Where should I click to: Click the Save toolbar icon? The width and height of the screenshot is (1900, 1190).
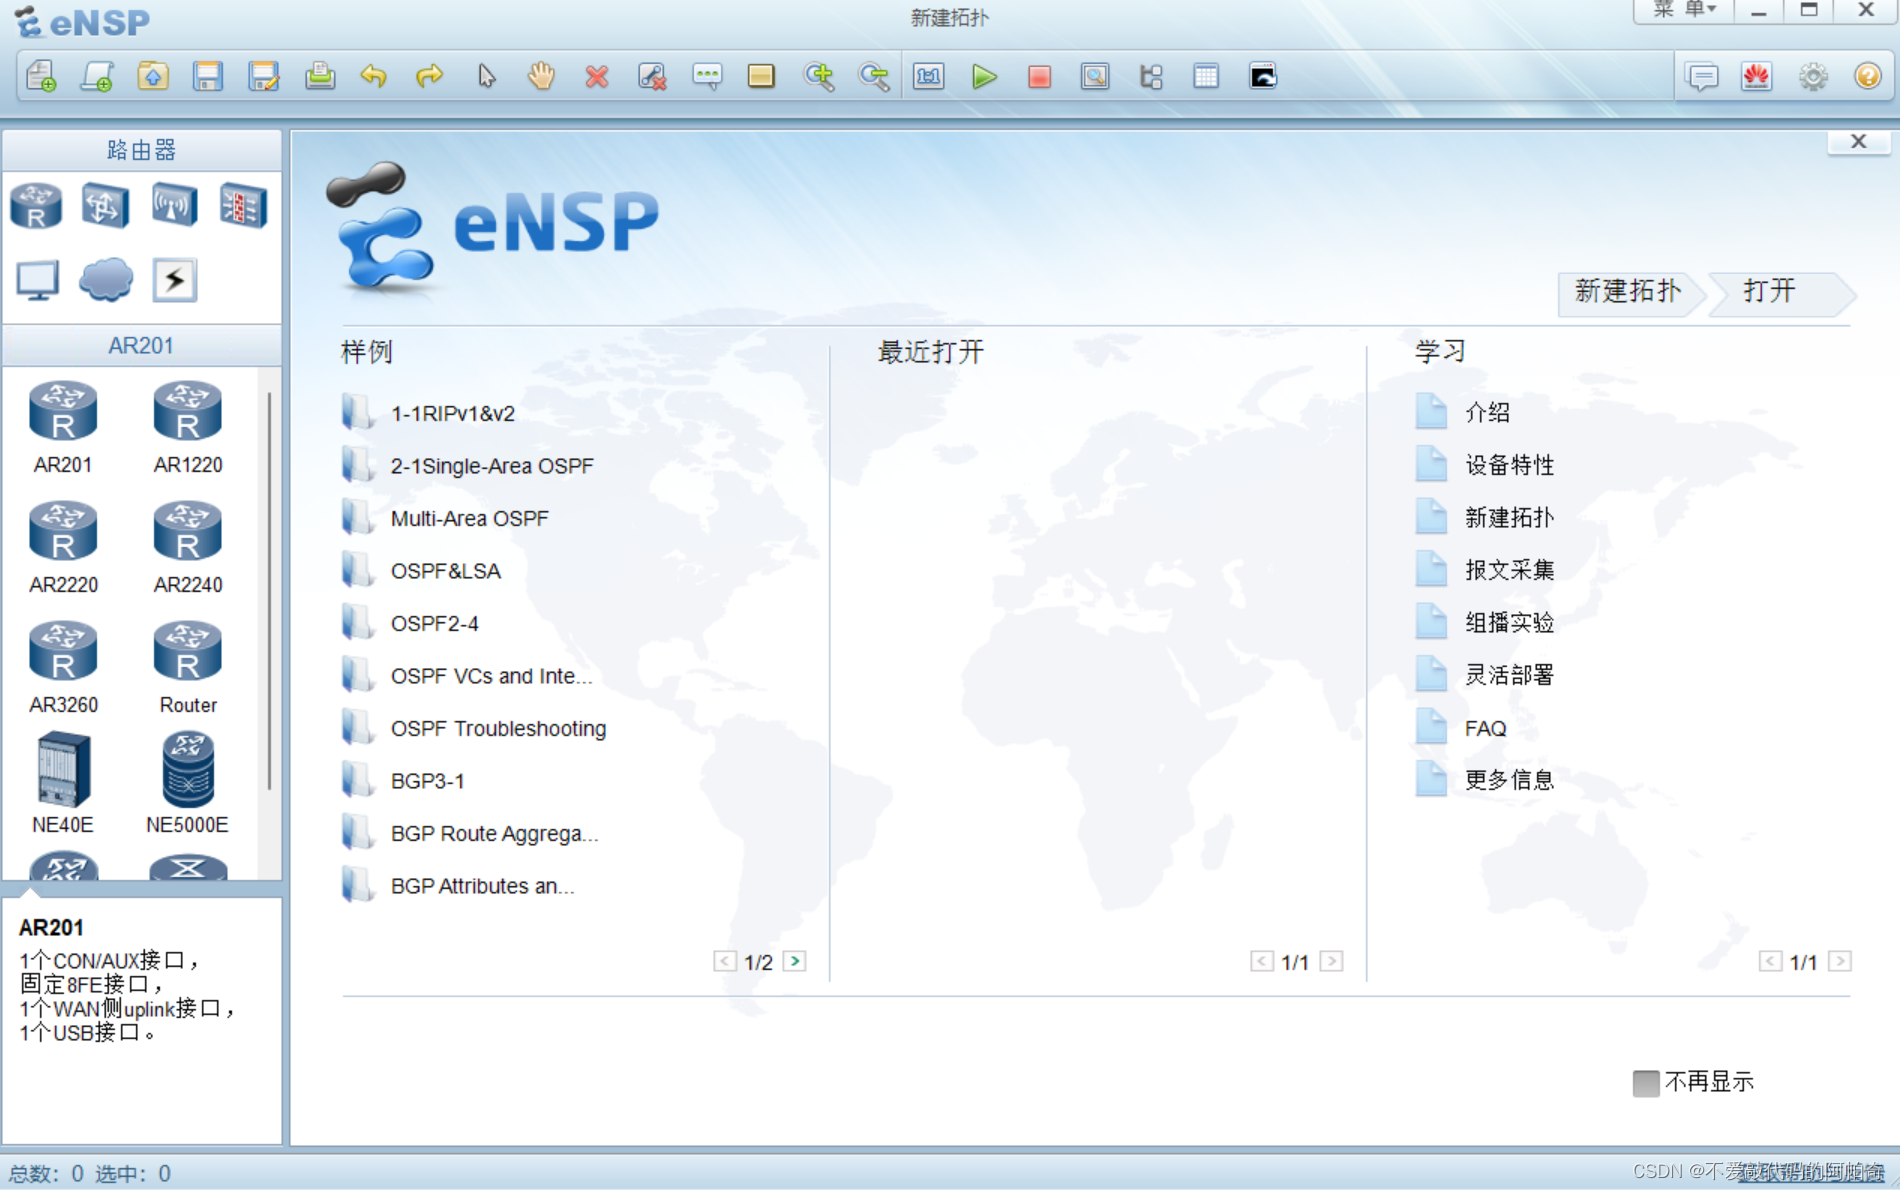coord(208,76)
